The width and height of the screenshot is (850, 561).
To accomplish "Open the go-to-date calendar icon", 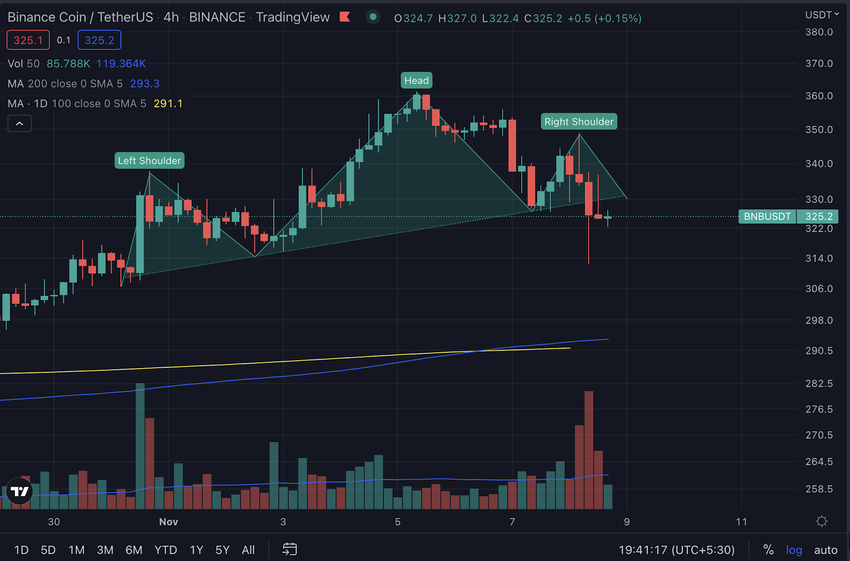I will 289,549.
